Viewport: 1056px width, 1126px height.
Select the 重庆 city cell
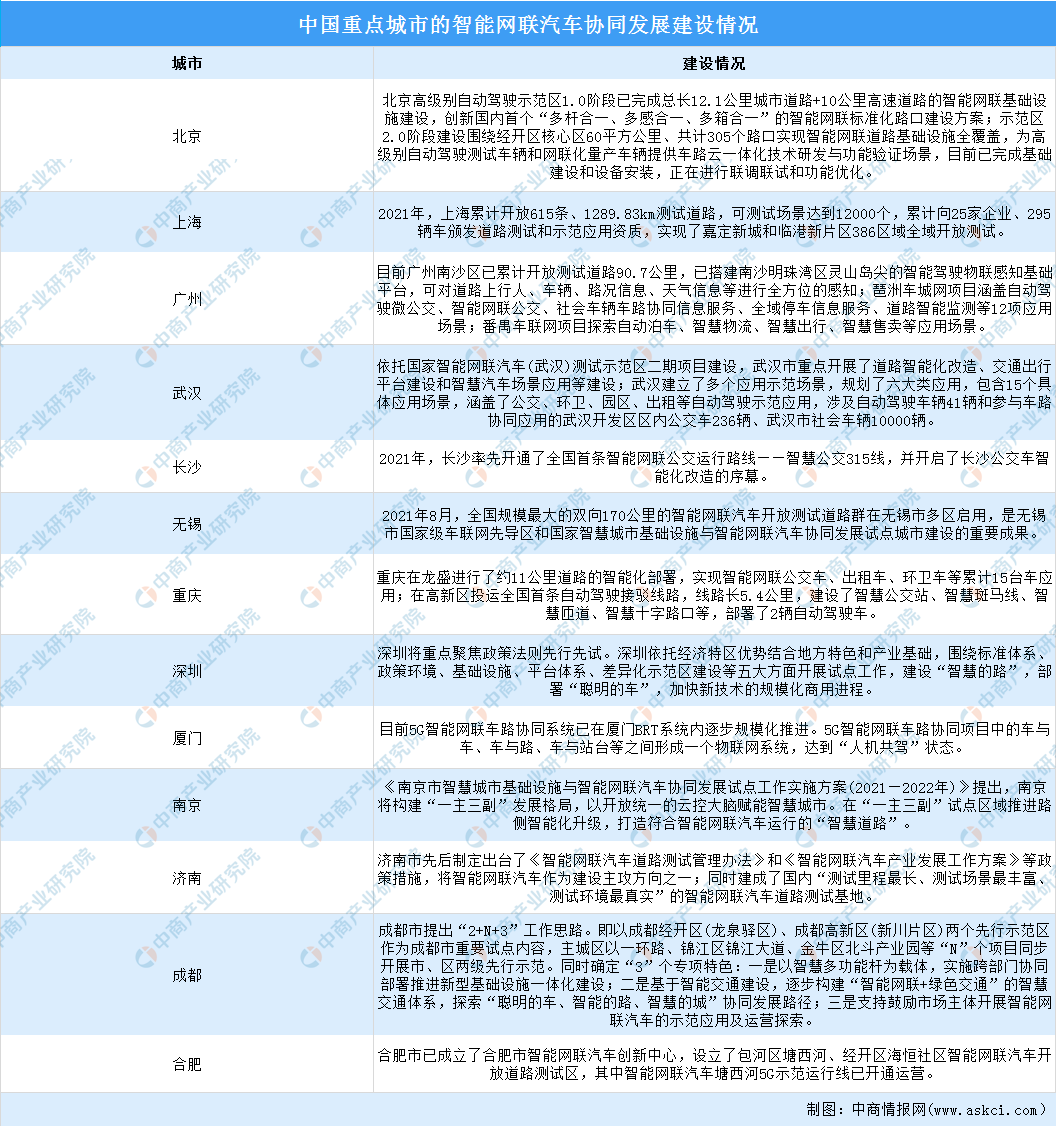coord(187,595)
